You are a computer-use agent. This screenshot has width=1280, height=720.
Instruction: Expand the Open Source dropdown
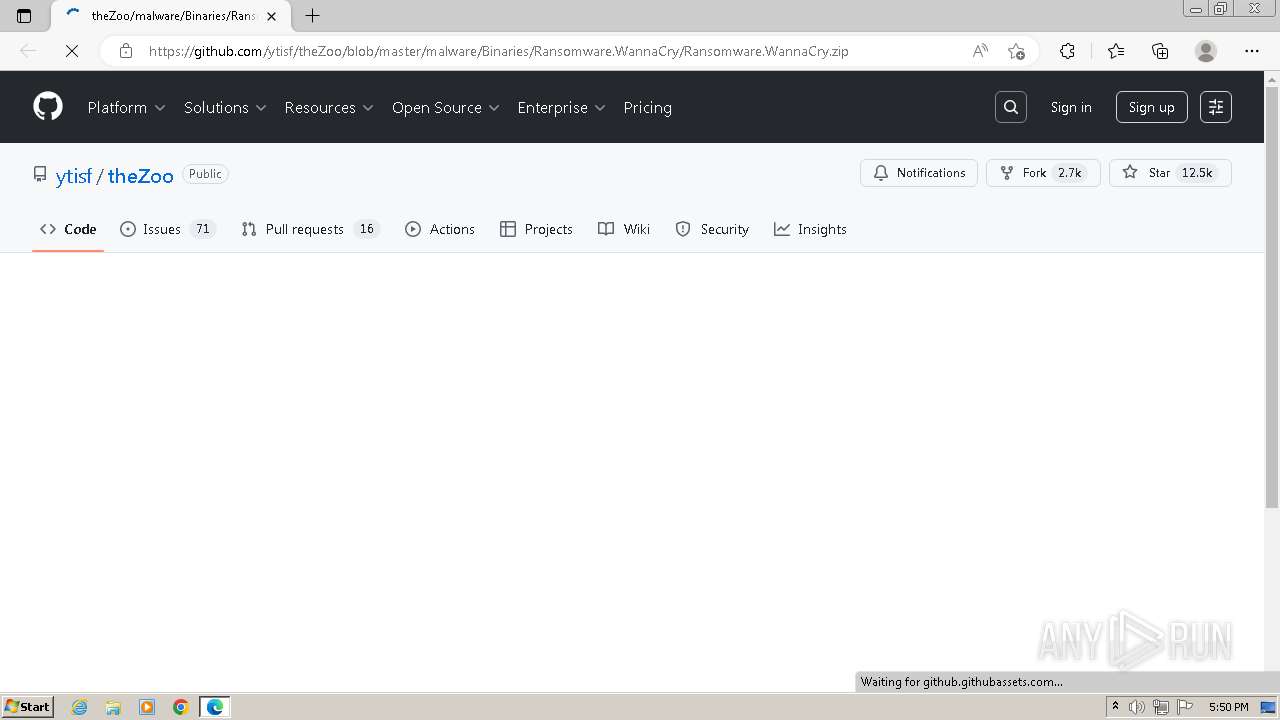(x=445, y=107)
